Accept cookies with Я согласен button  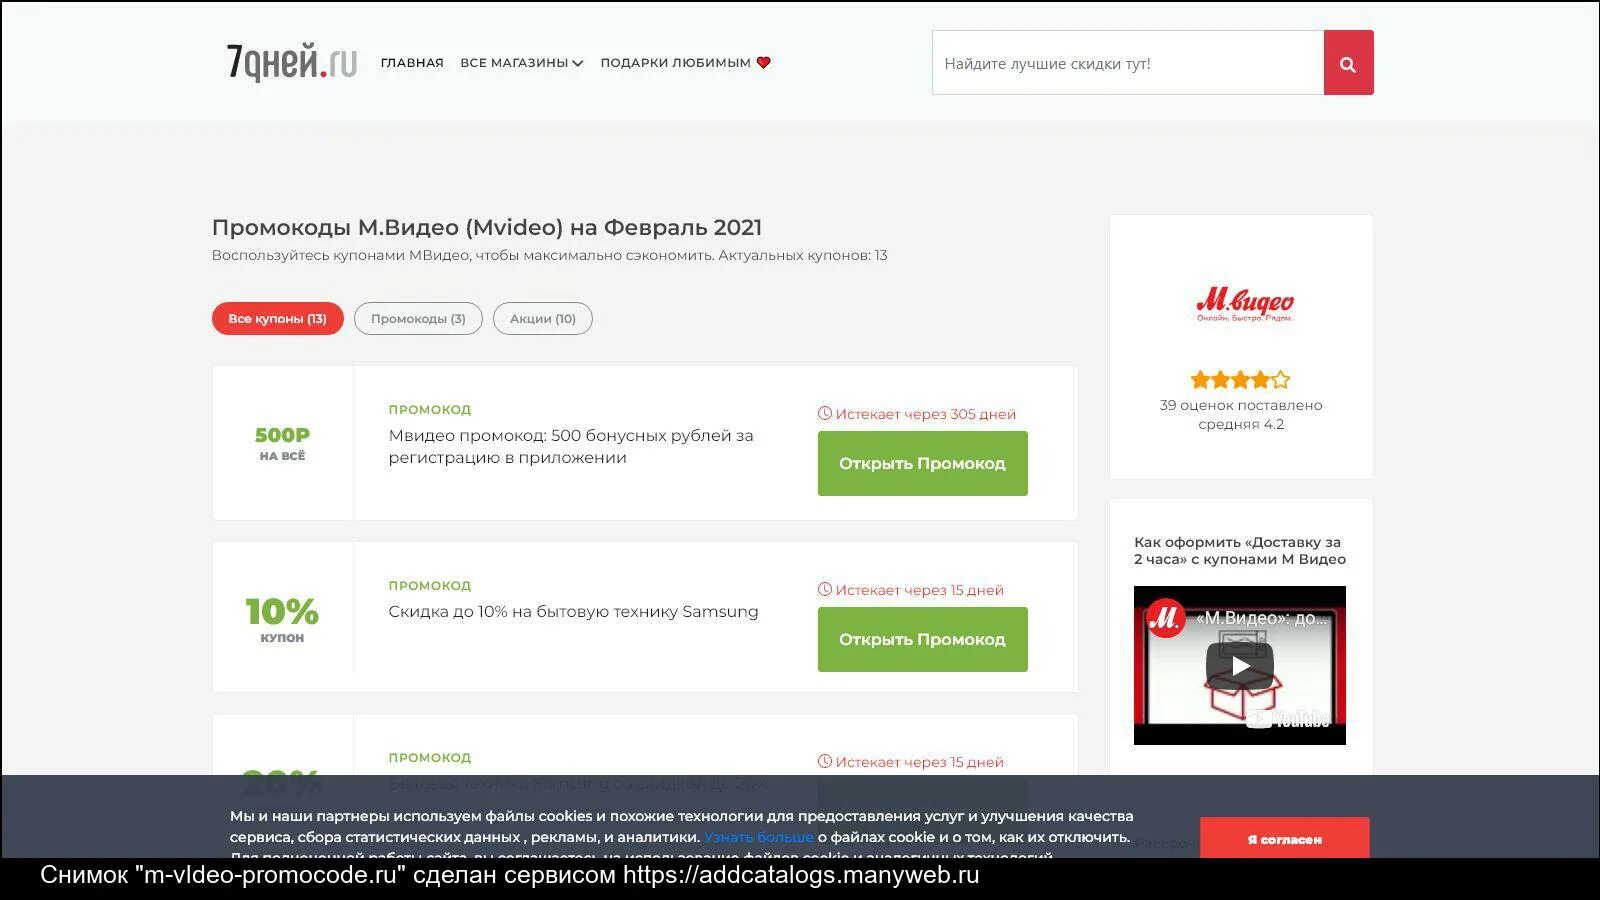(1286, 839)
